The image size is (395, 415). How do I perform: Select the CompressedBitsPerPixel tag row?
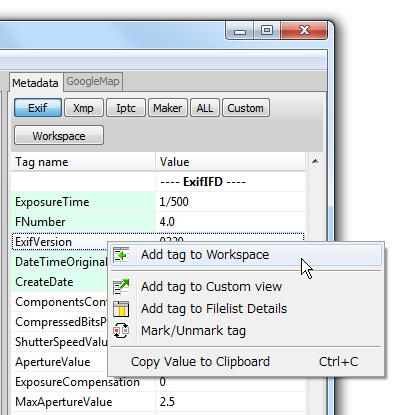pos(59,322)
